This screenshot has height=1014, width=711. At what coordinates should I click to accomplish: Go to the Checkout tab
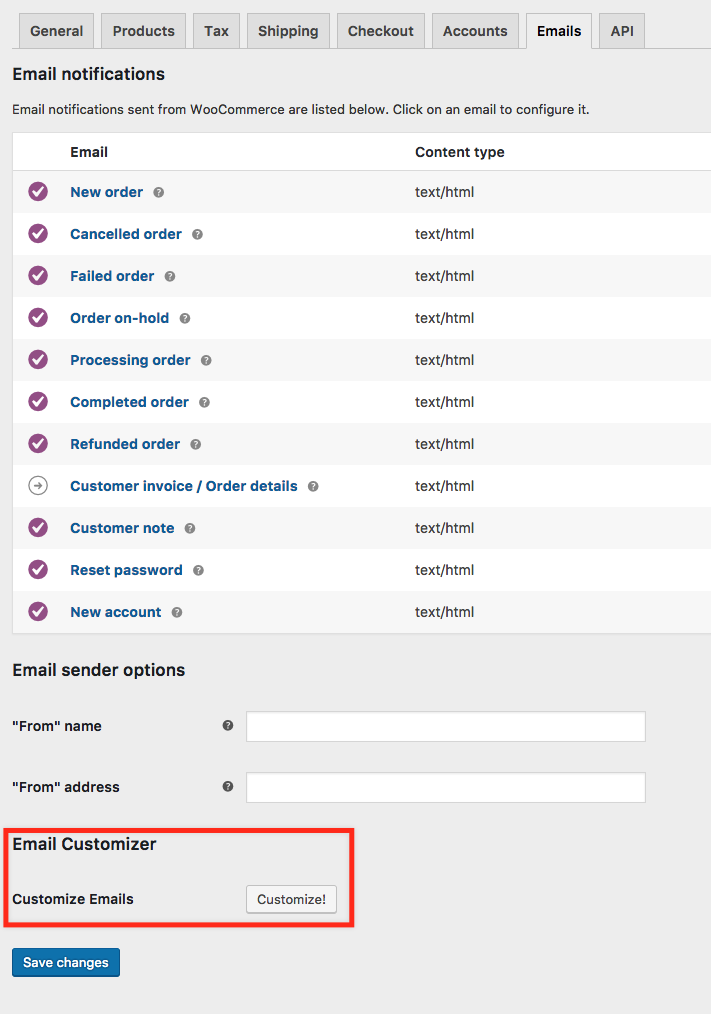click(x=380, y=31)
